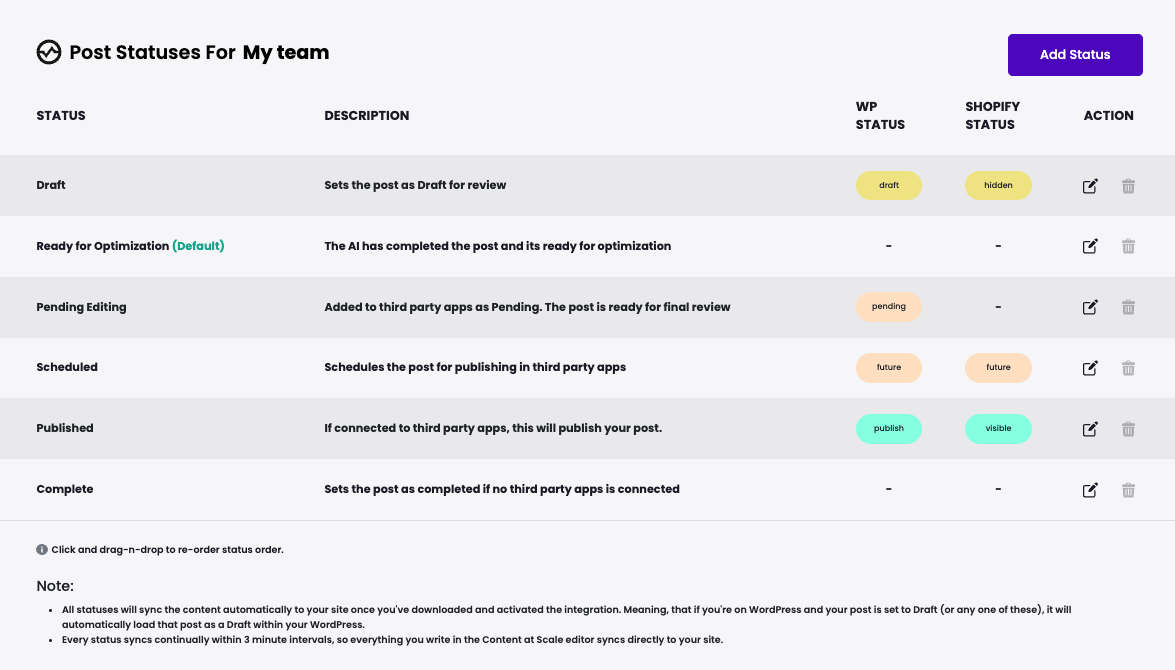Click the yellow hidden Shopify status badge
Viewport: 1175px width, 670px height.
(x=998, y=185)
